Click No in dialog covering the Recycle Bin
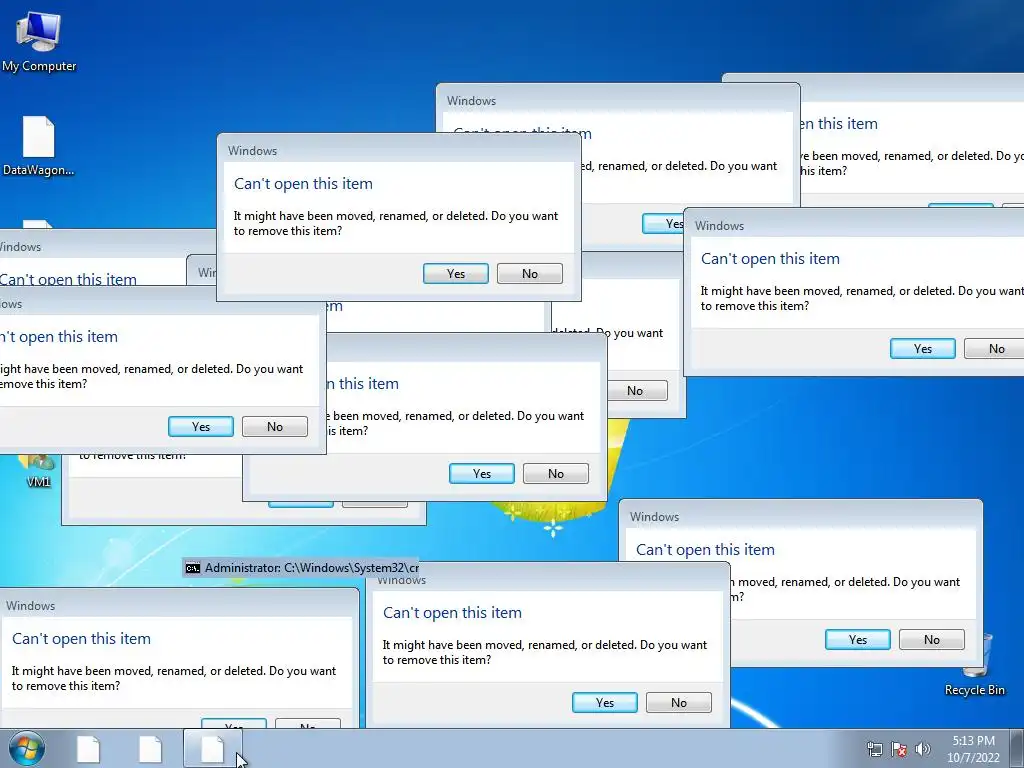Image resolution: width=1024 pixels, height=768 pixels. pos(931,639)
